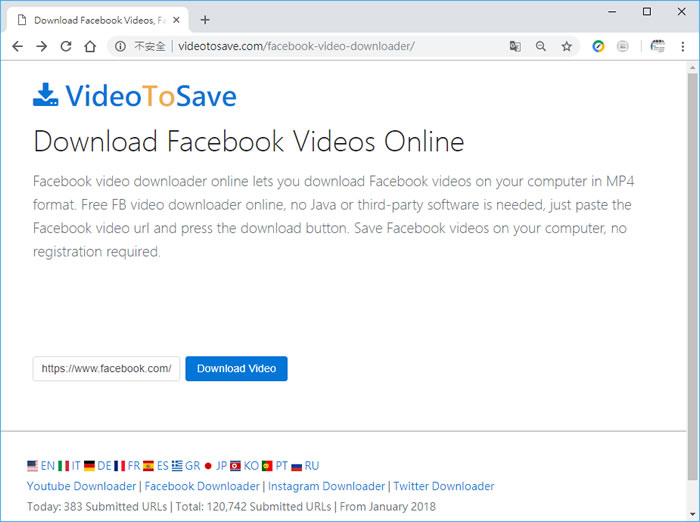Reload the current page
This screenshot has height=522, width=700.
click(66, 46)
